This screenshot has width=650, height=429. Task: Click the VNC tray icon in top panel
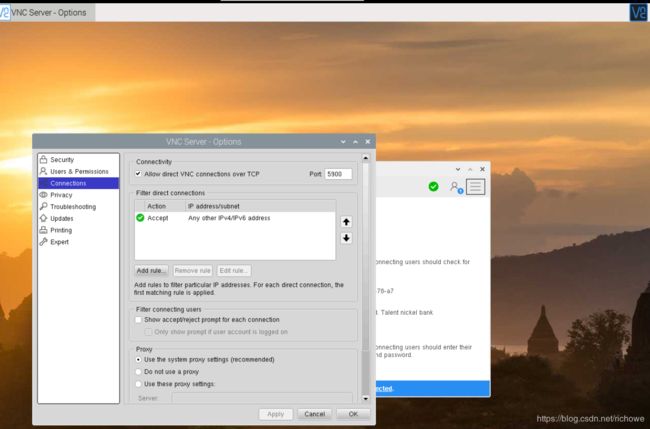point(638,12)
